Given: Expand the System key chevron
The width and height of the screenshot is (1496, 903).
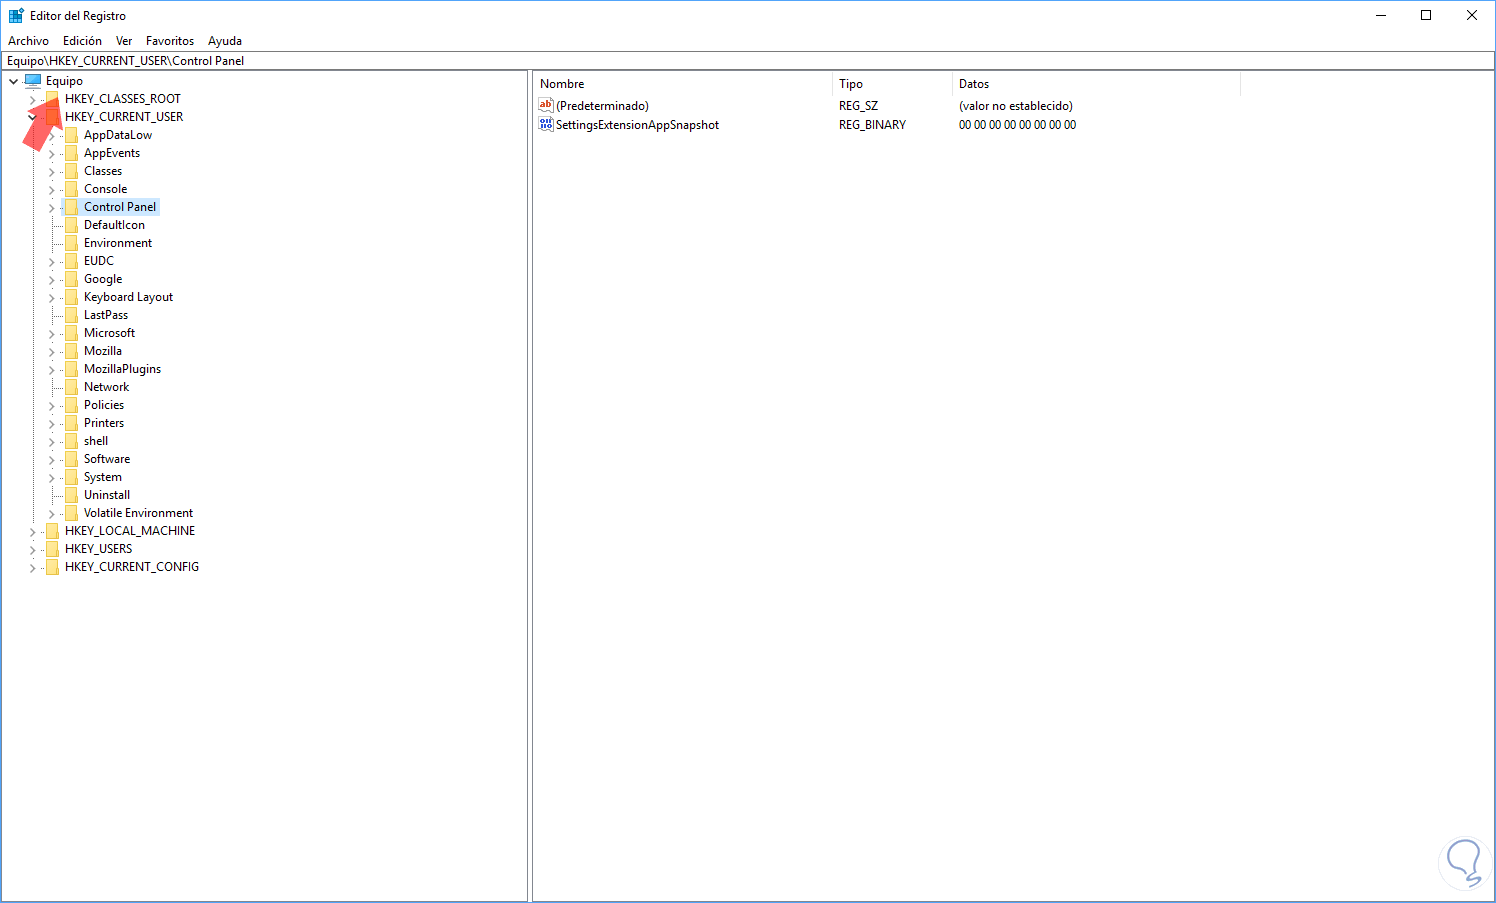Looking at the screenshot, I should [x=51, y=478].
